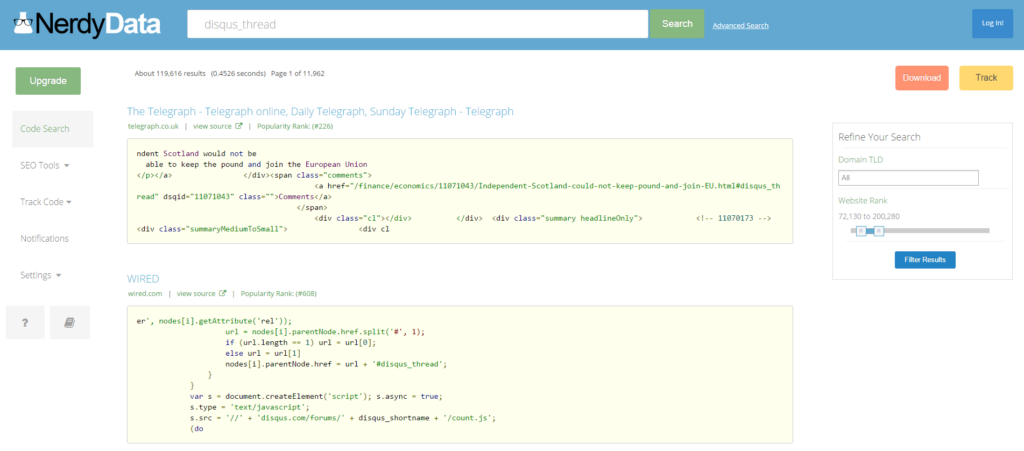The image size is (1024, 451).
Task: Click left handle of Website Rank slider
Action: (x=861, y=230)
